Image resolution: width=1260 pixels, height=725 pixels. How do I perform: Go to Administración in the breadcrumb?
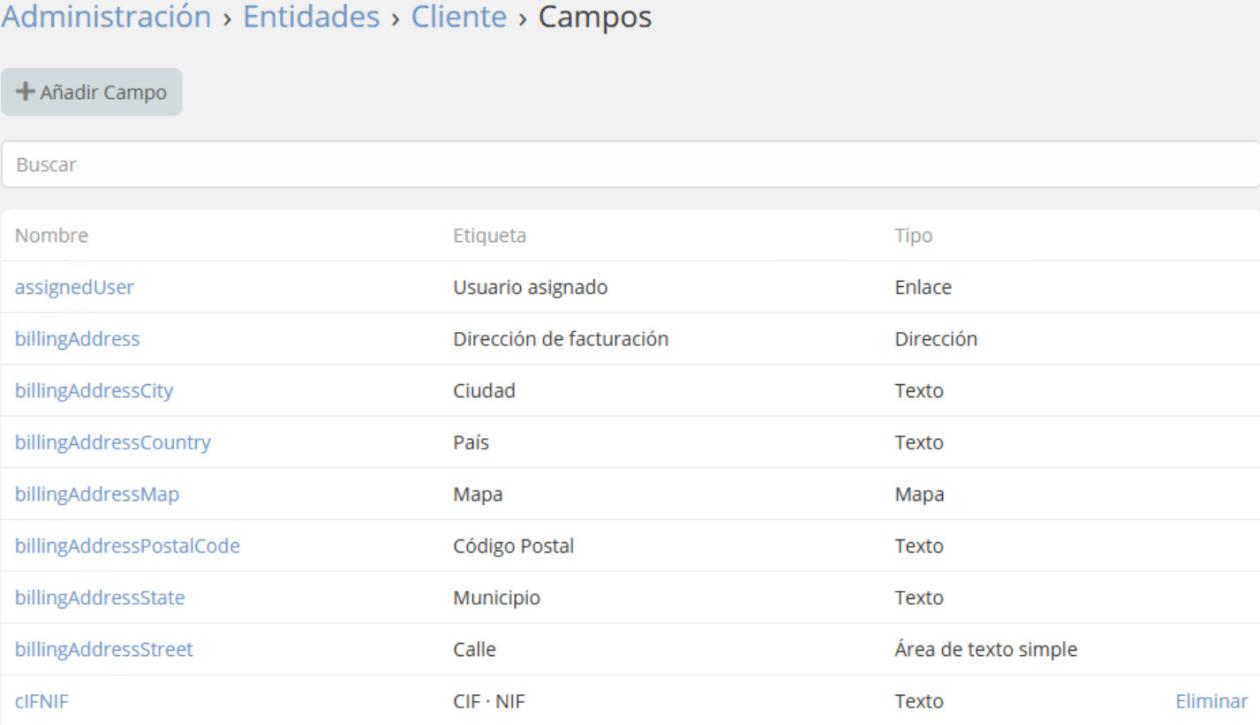[106, 17]
